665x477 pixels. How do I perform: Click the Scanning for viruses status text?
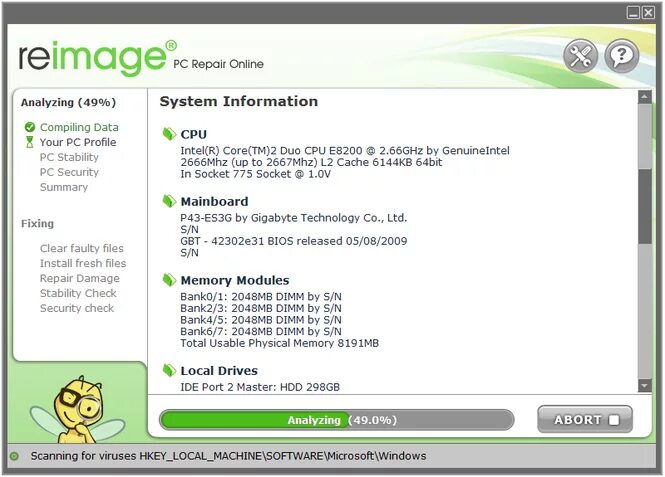coord(228,456)
